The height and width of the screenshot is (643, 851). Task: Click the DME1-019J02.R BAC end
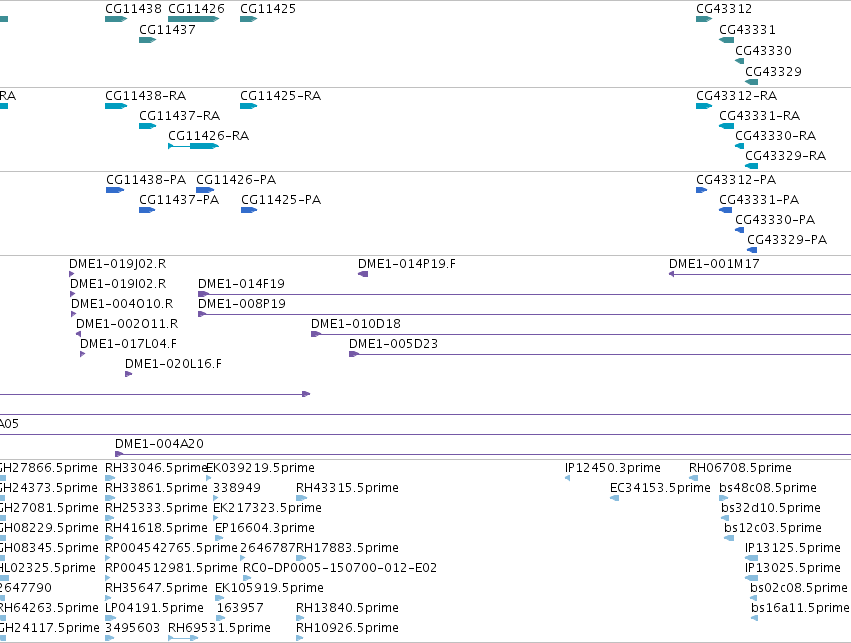click(72, 274)
